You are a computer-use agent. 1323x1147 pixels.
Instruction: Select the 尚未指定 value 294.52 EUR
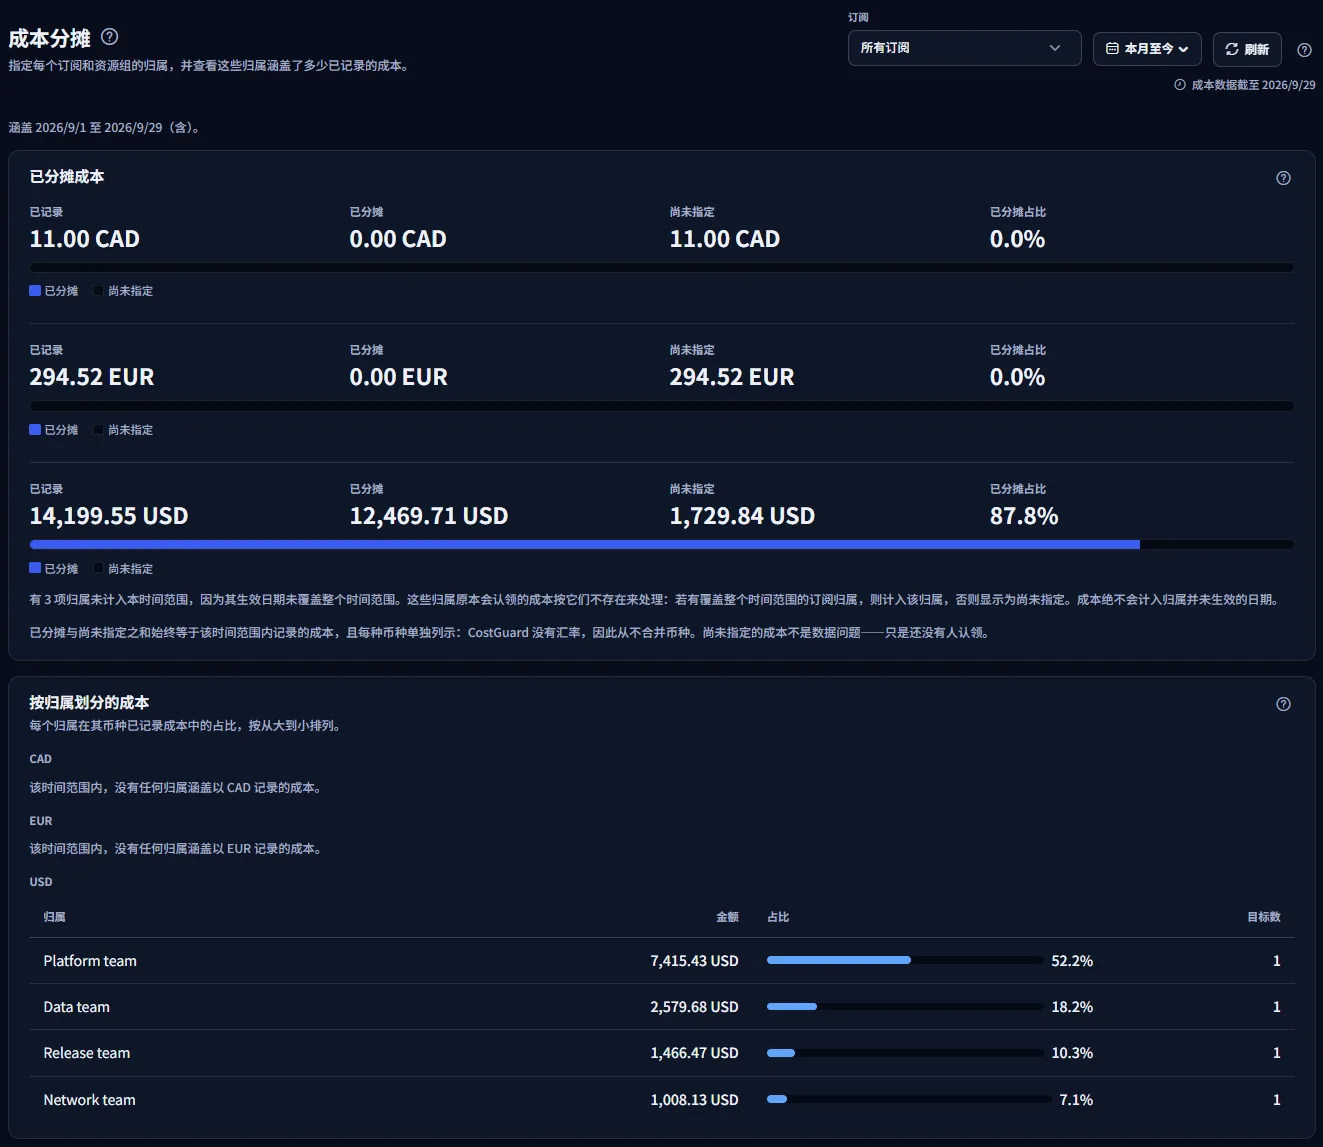[732, 377]
